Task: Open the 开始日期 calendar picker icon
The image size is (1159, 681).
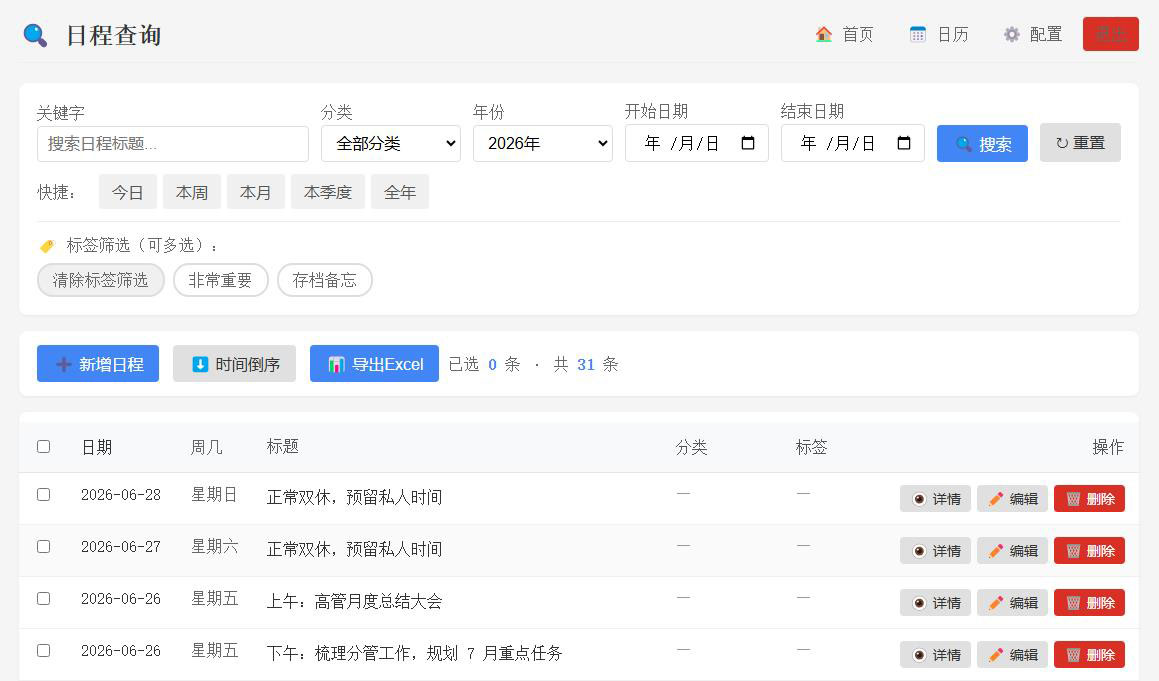Action: (748, 143)
